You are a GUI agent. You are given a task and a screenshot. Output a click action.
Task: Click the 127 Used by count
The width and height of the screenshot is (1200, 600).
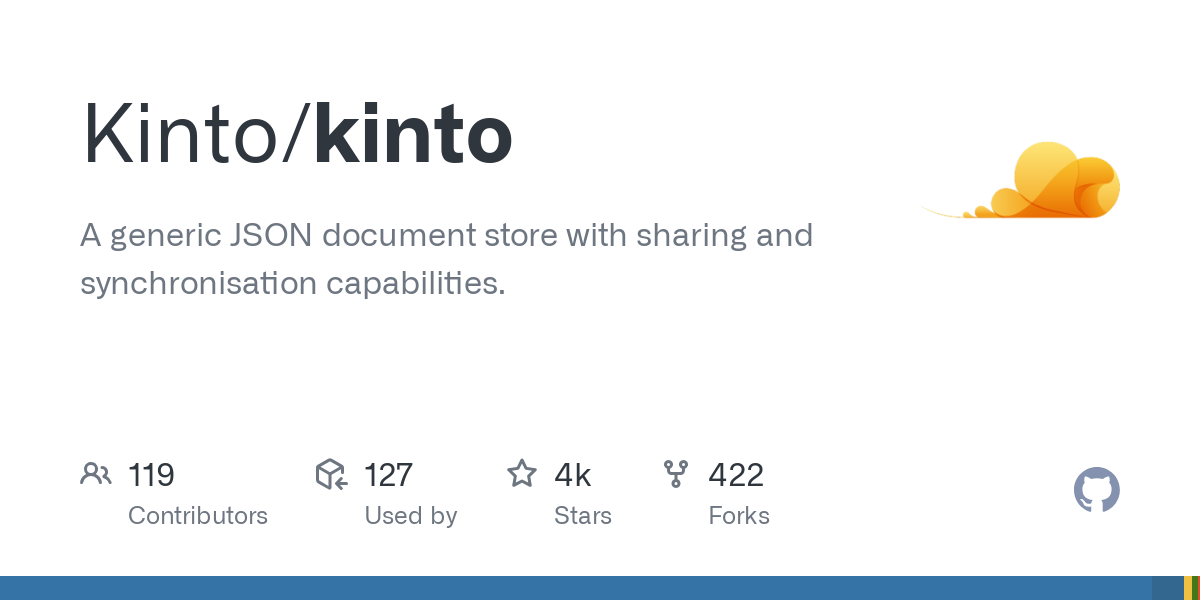(389, 476)
